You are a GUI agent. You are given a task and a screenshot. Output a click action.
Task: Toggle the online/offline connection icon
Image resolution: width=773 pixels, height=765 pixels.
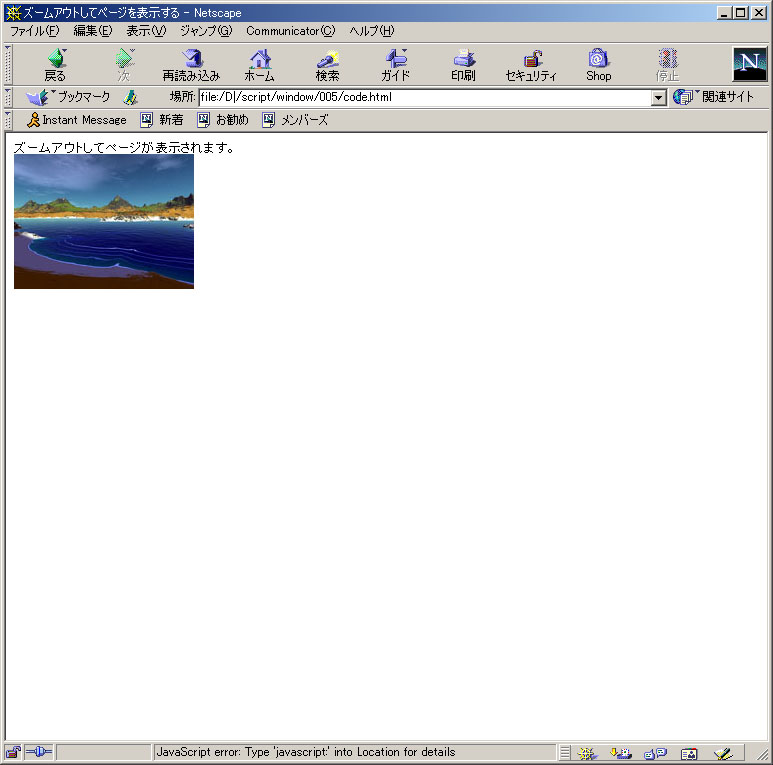(38, 752)
